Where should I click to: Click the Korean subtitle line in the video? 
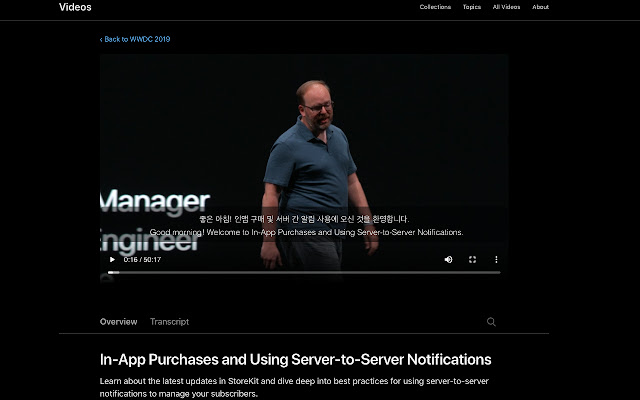coord(304,219)
